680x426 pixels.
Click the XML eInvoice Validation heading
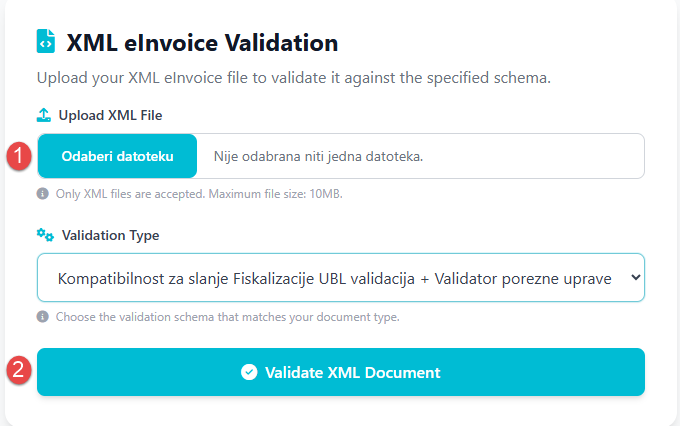[x=202, y=43]
